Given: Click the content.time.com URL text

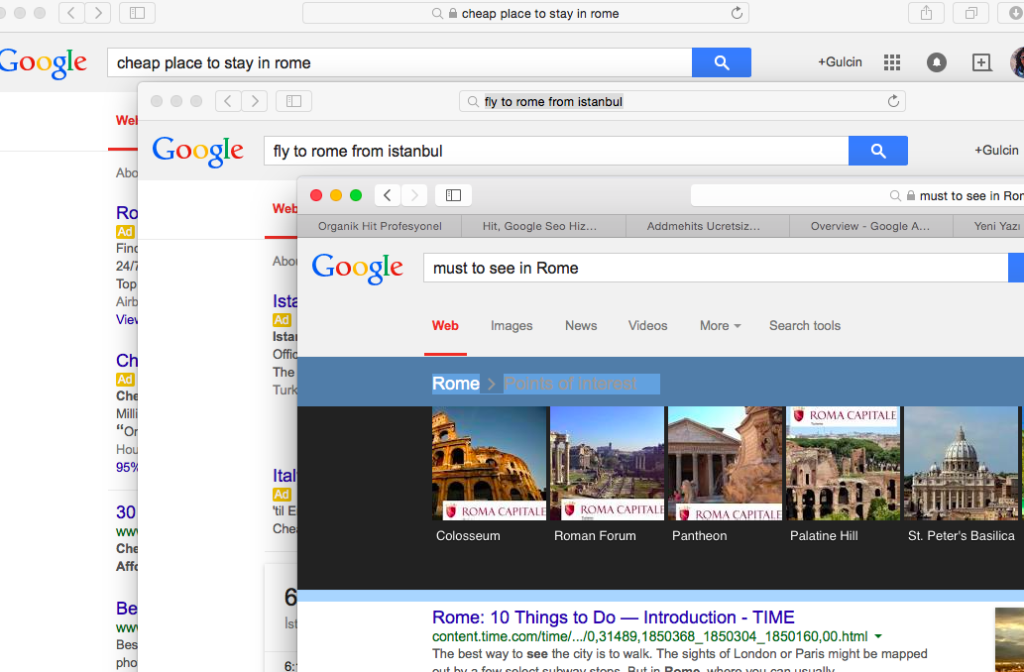Looking at the screenshot, I should coord(650,636).
